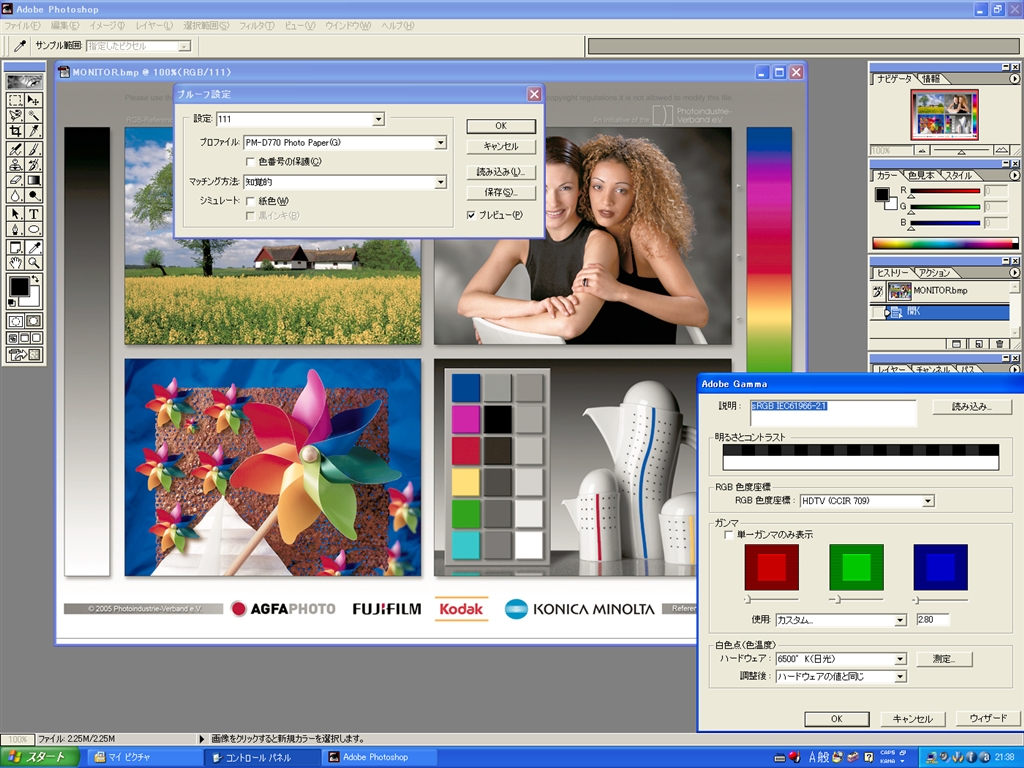
Task: Select the Pen tool
Action: click(x=15, y=229)
